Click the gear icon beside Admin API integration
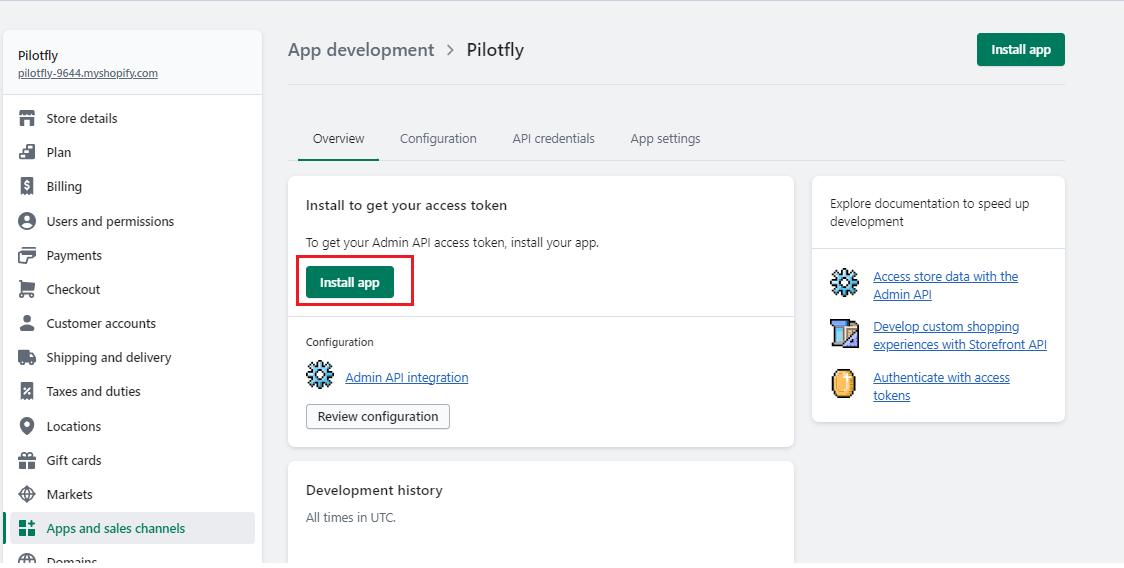This screenshot has width=1124, height=568. (320, 376)
